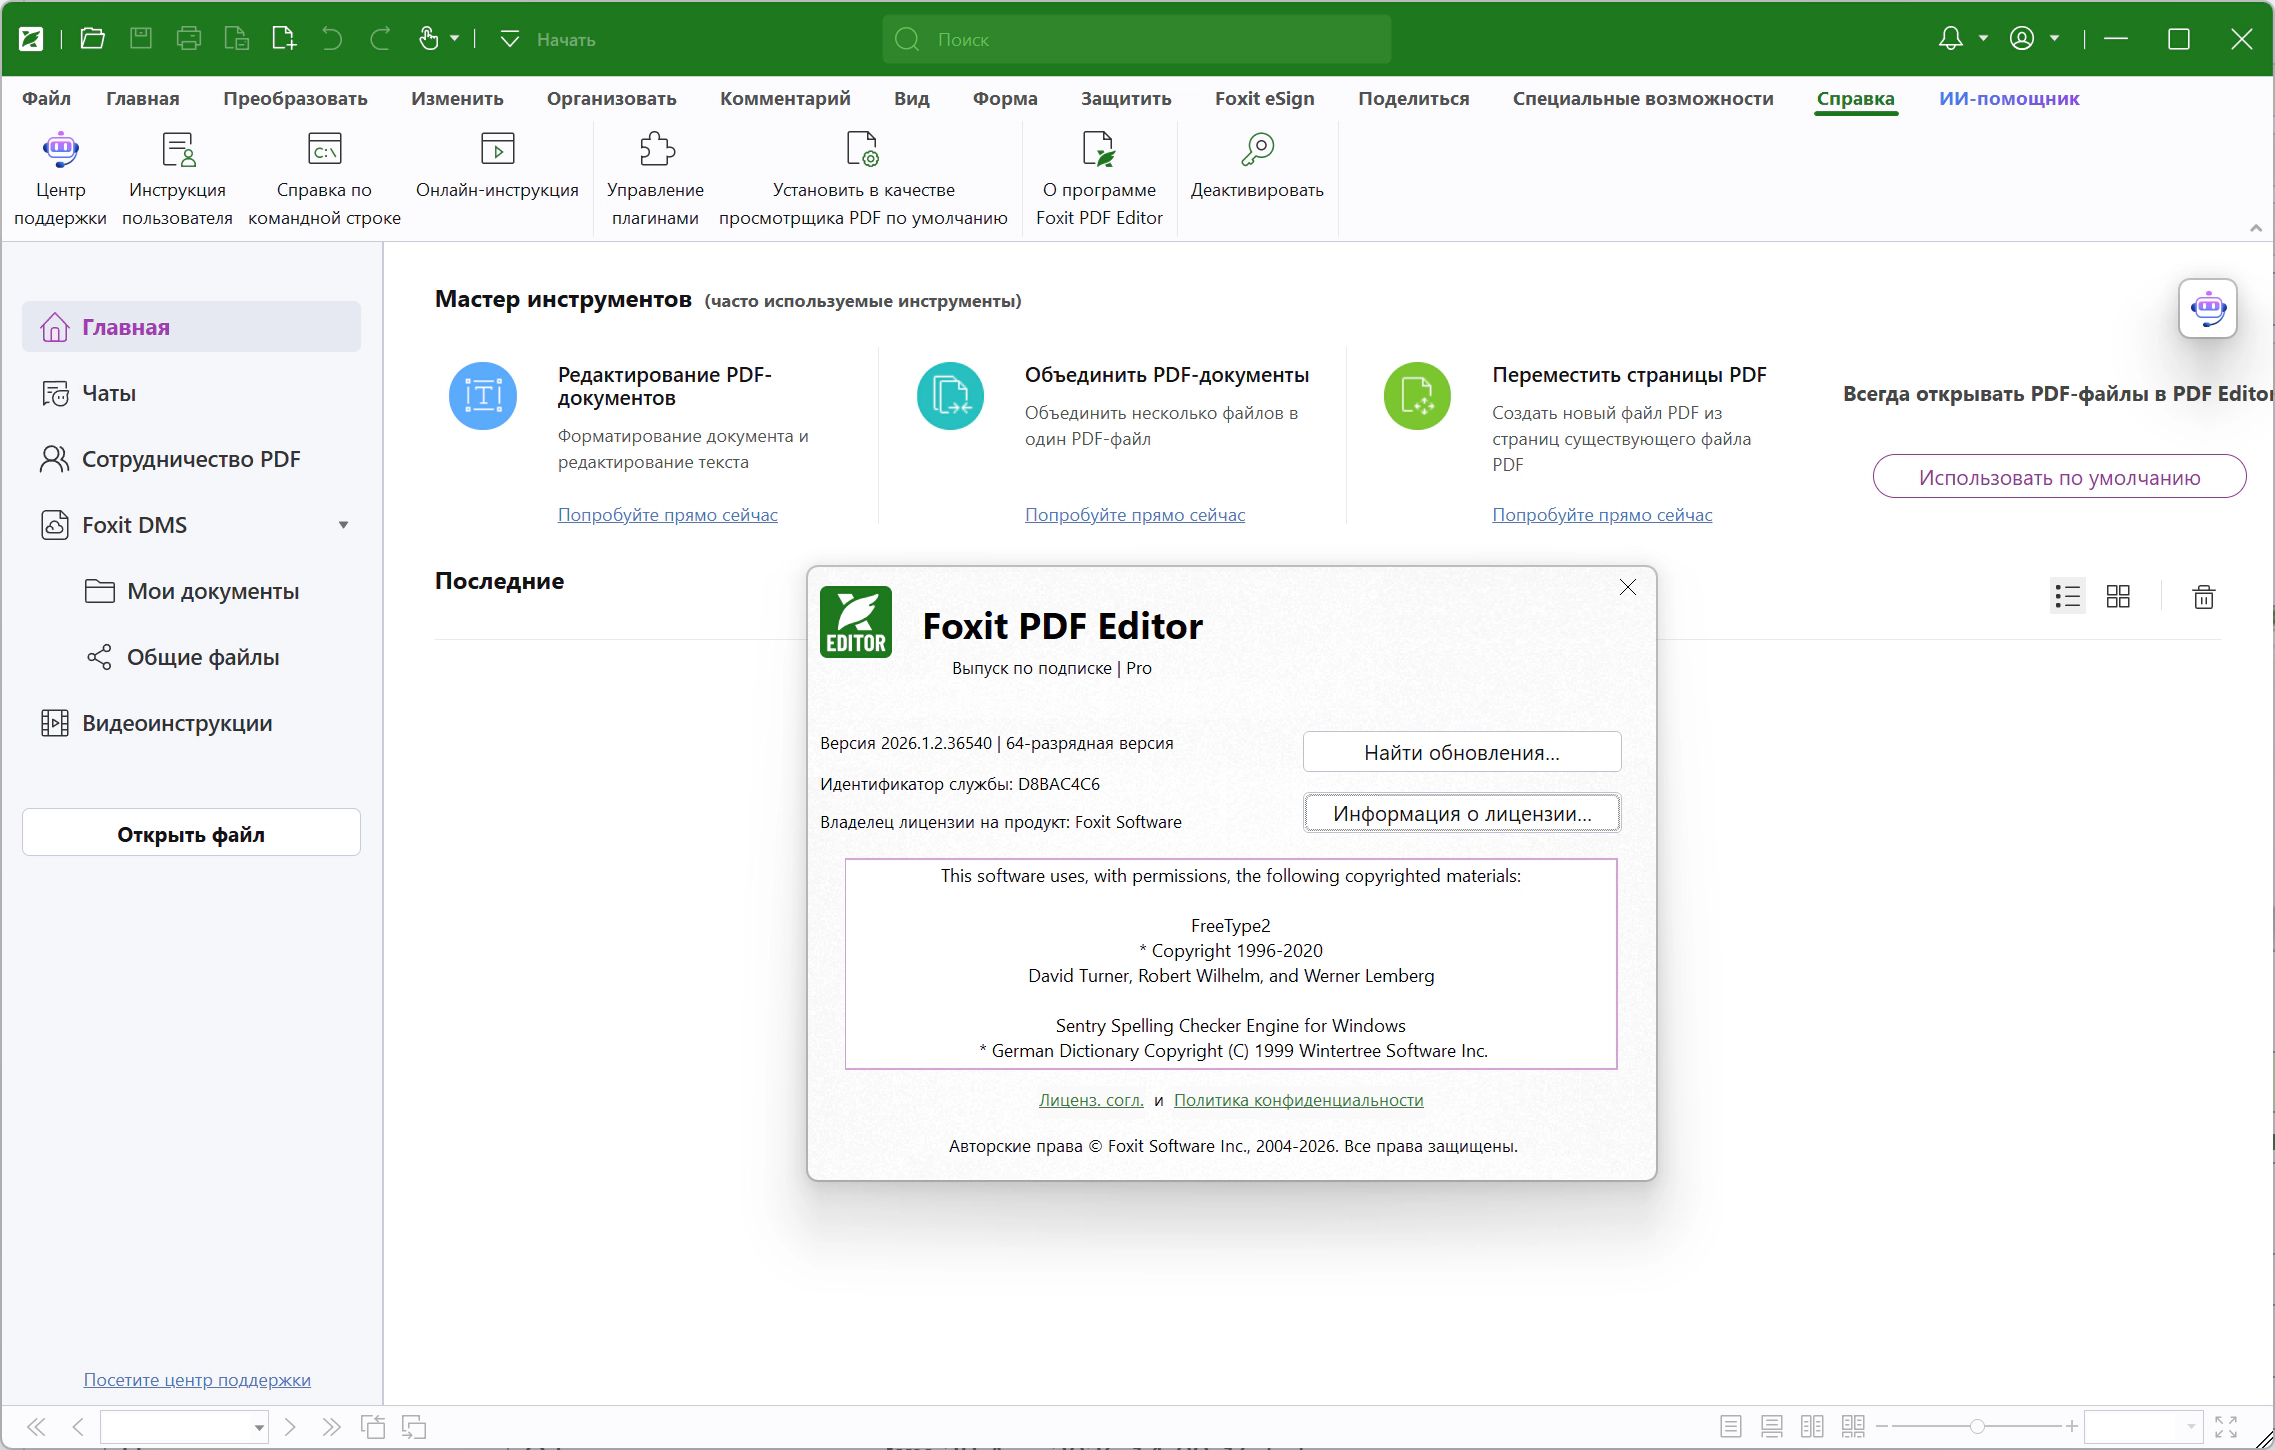Click the open folder icon in title bar

[93, 39]
